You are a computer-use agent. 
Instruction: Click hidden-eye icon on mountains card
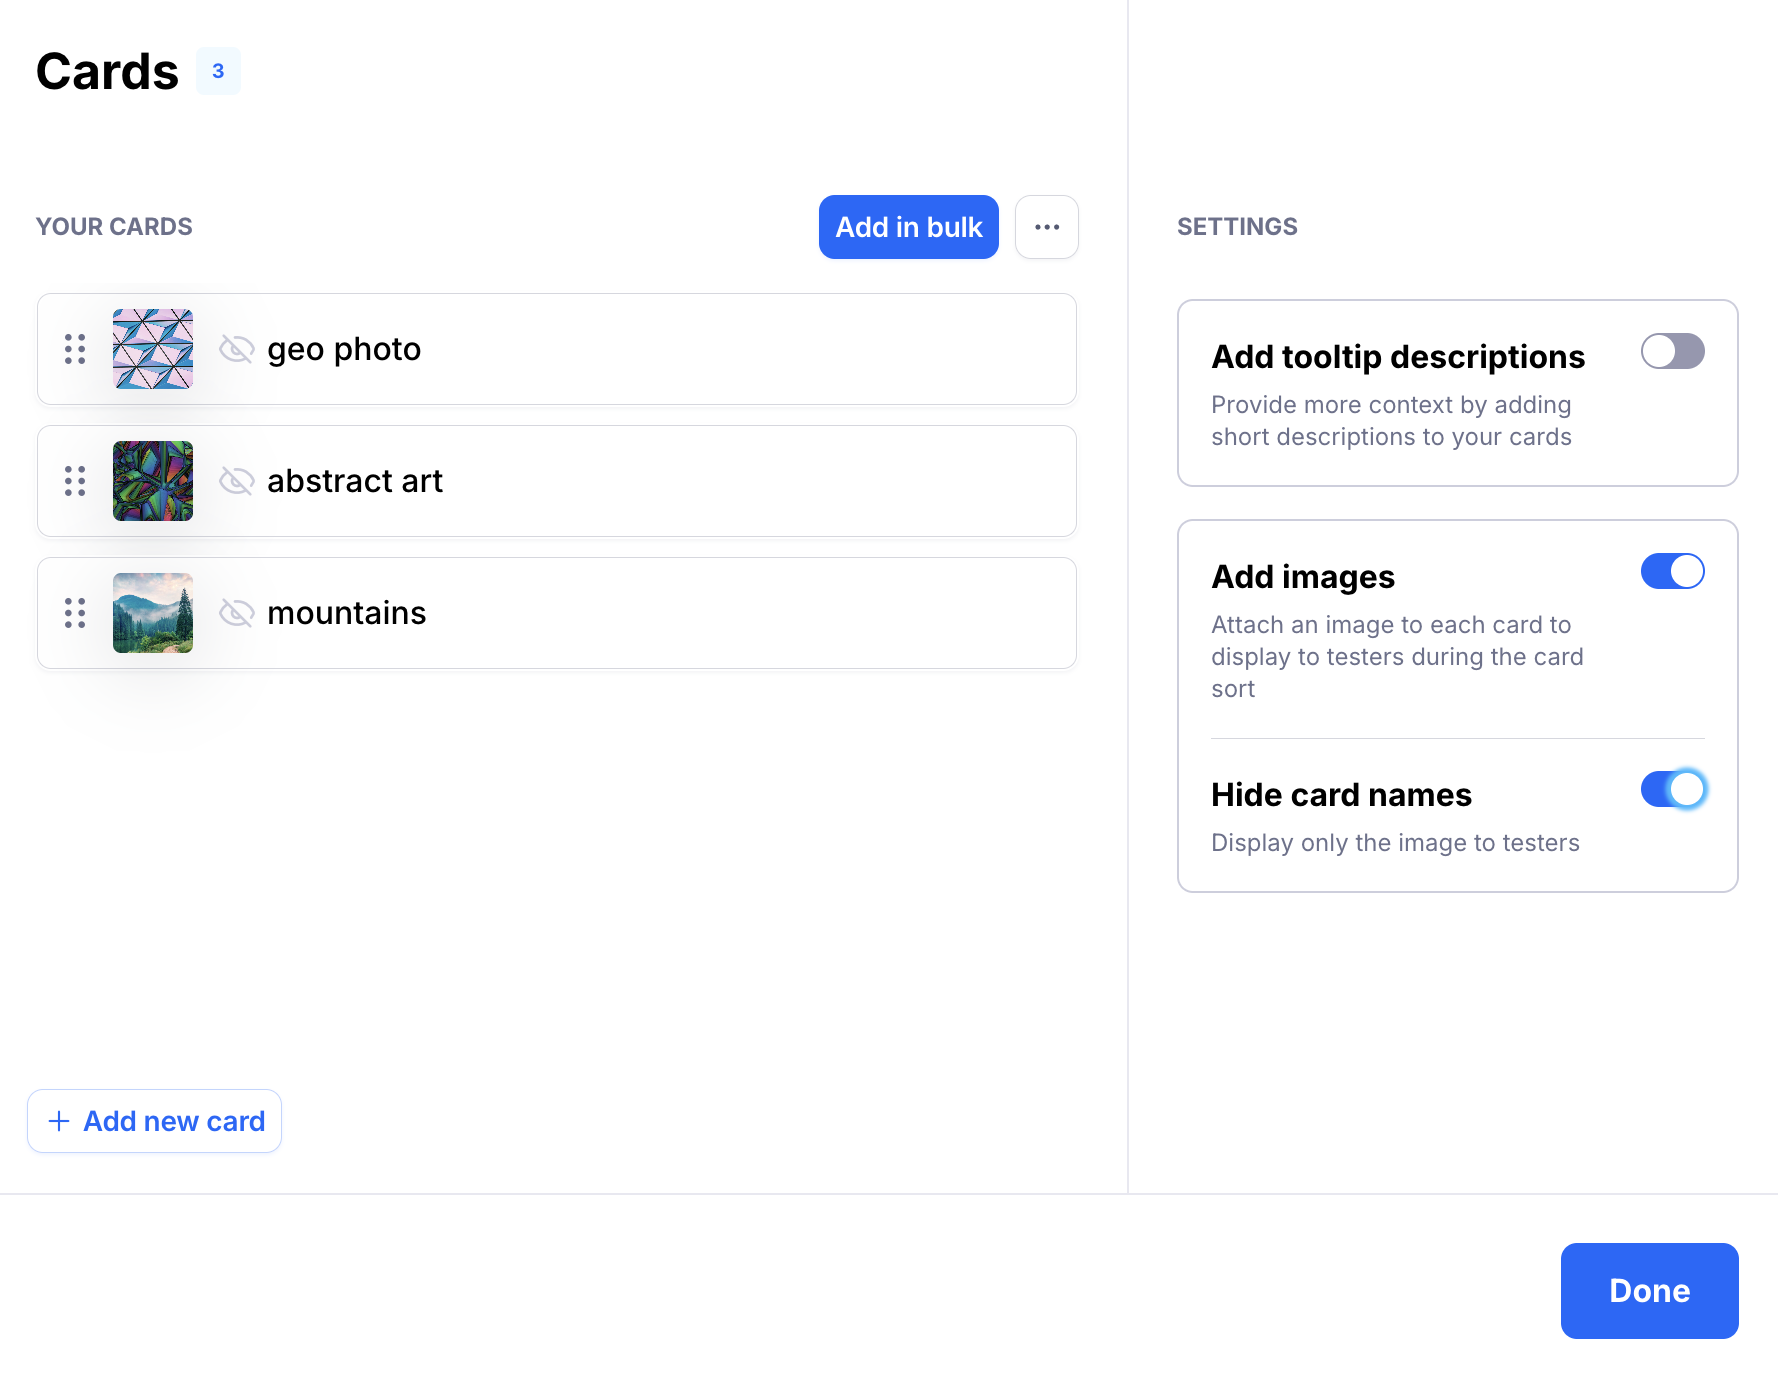237,613
